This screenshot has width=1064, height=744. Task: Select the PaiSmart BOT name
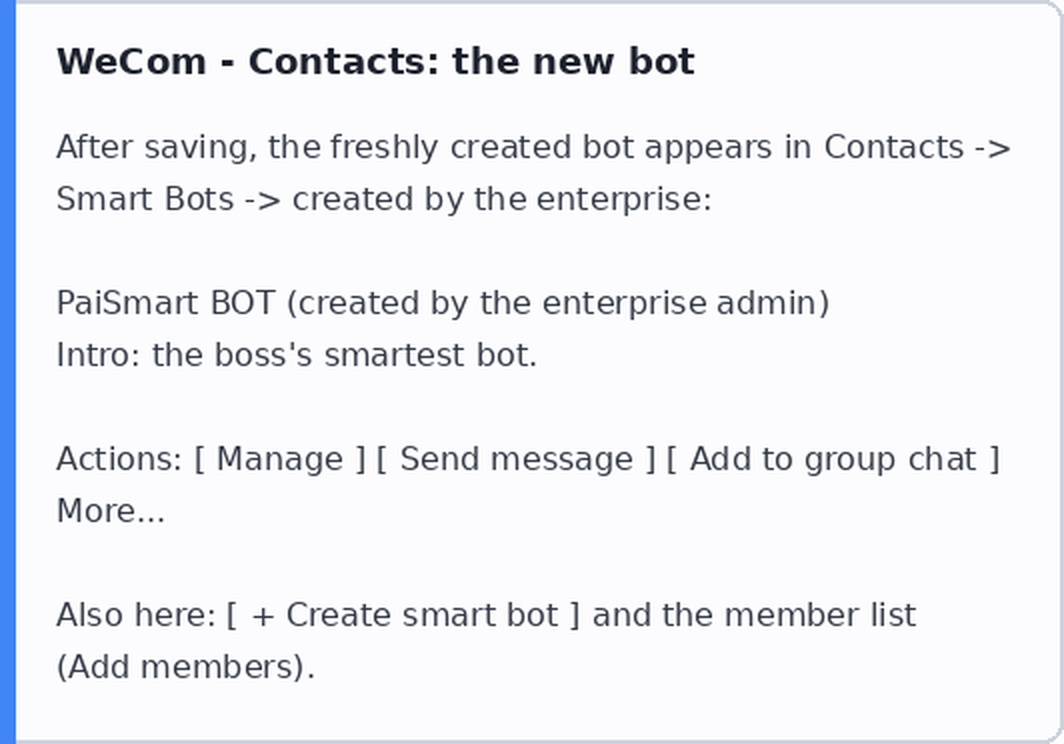tap(166, 303)
